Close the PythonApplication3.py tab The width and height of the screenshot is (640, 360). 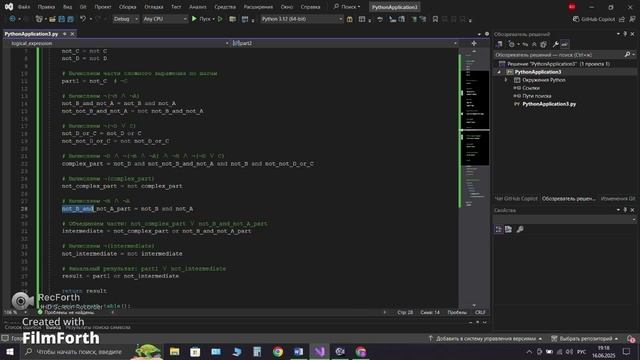[72, 34]
